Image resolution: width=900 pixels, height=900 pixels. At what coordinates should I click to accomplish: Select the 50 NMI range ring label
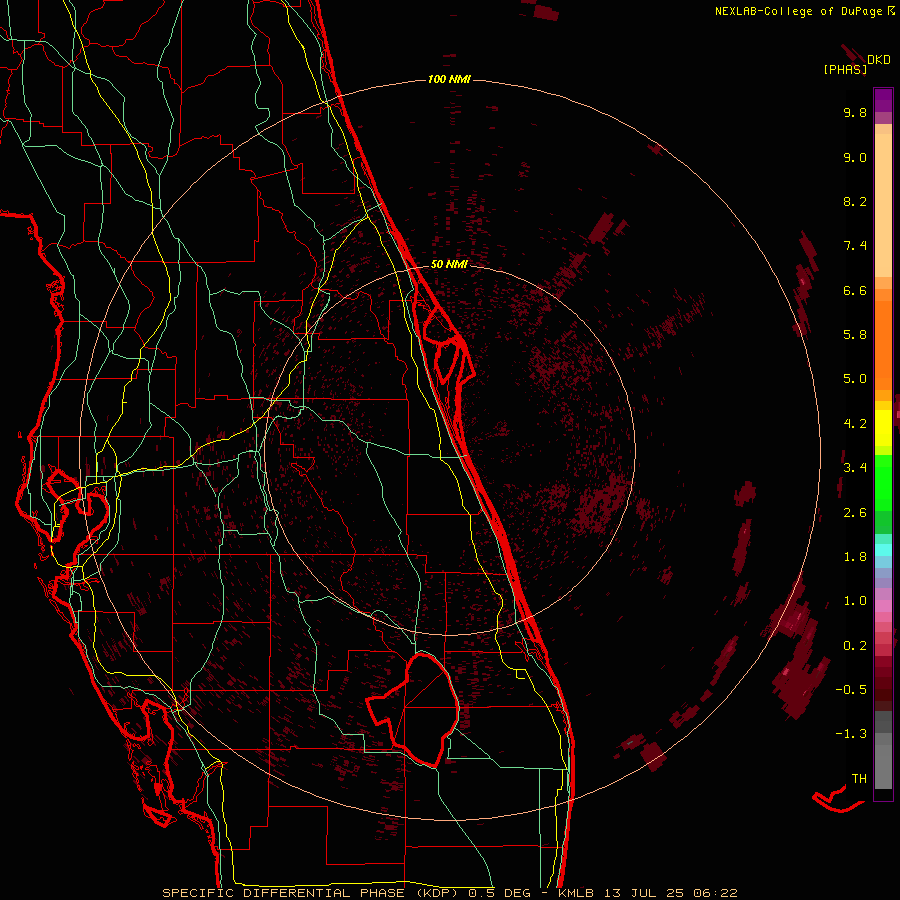(449, 264)
